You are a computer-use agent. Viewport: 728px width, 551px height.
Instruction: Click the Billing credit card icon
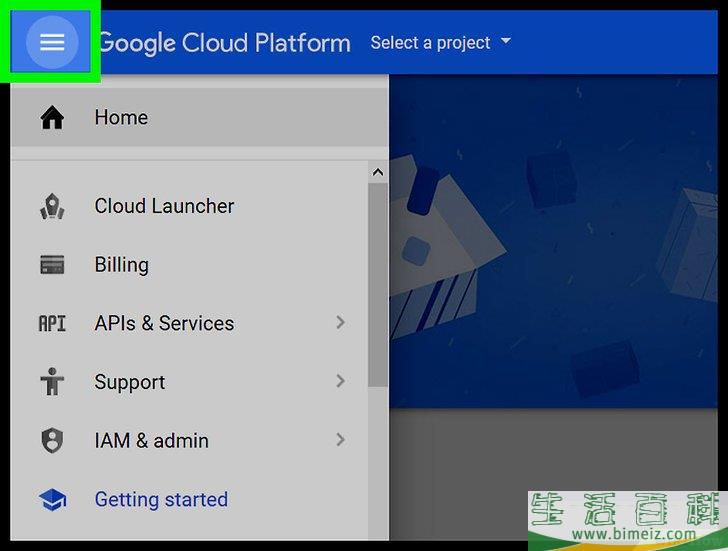[x=52, y=265]
